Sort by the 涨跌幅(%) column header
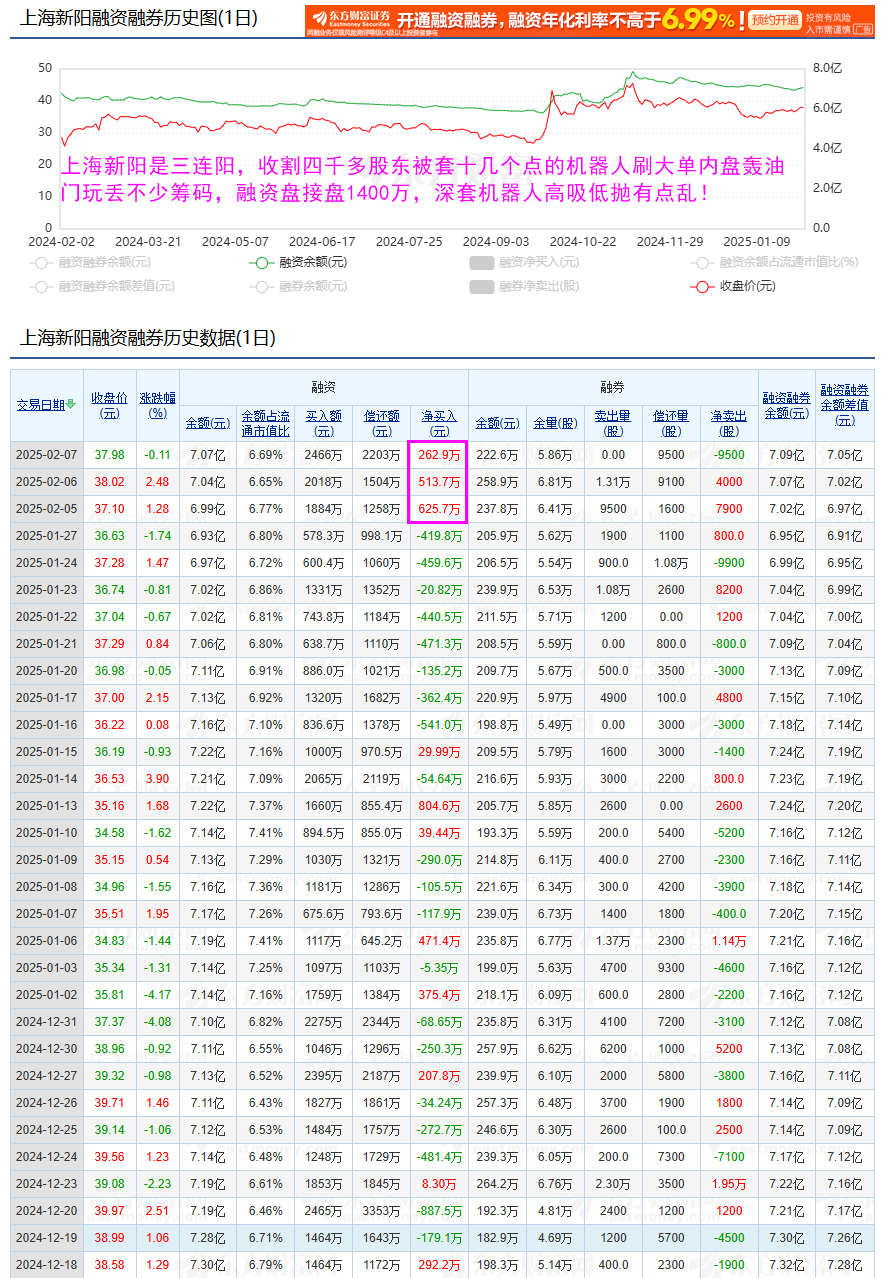Viewport: 883px width, 1278px height. pyautogui.click(x=157, y=405)
